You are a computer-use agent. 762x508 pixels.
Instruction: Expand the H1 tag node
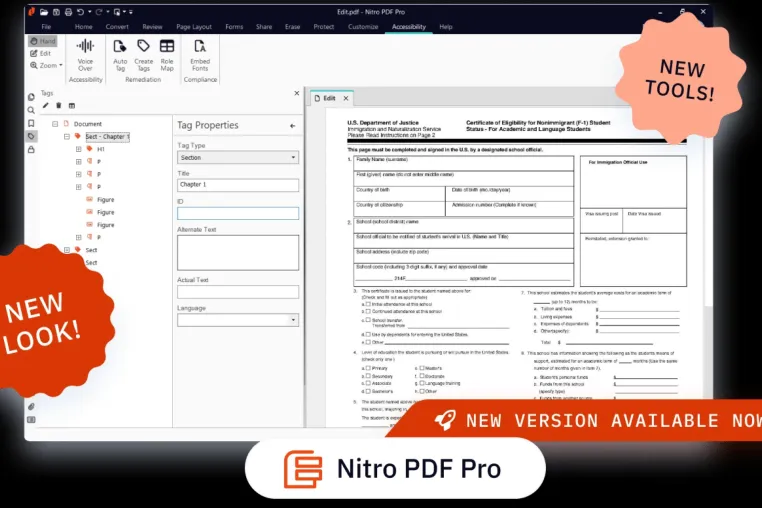(x=78, y=149)
